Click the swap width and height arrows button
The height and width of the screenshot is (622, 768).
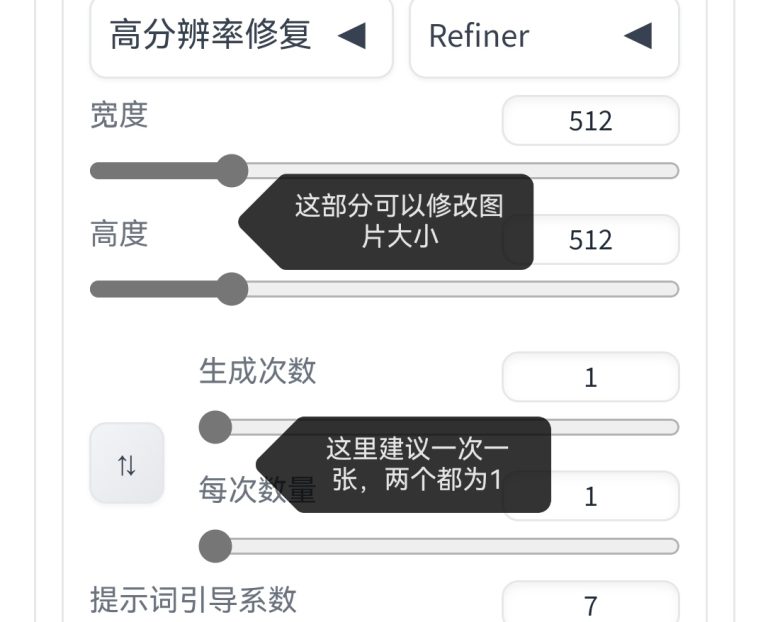click(x=127, y=463)
